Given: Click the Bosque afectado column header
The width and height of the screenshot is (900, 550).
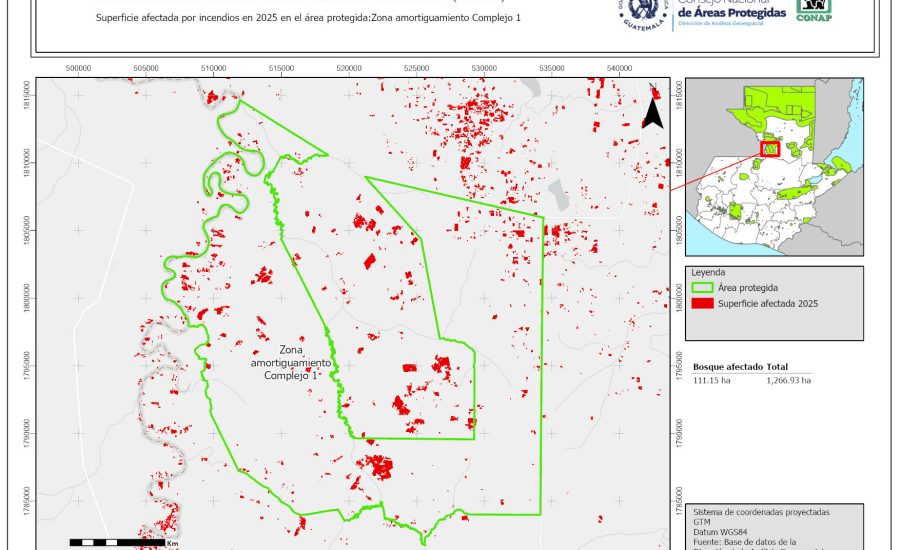Looking at the screenshot, I should 726,367.
